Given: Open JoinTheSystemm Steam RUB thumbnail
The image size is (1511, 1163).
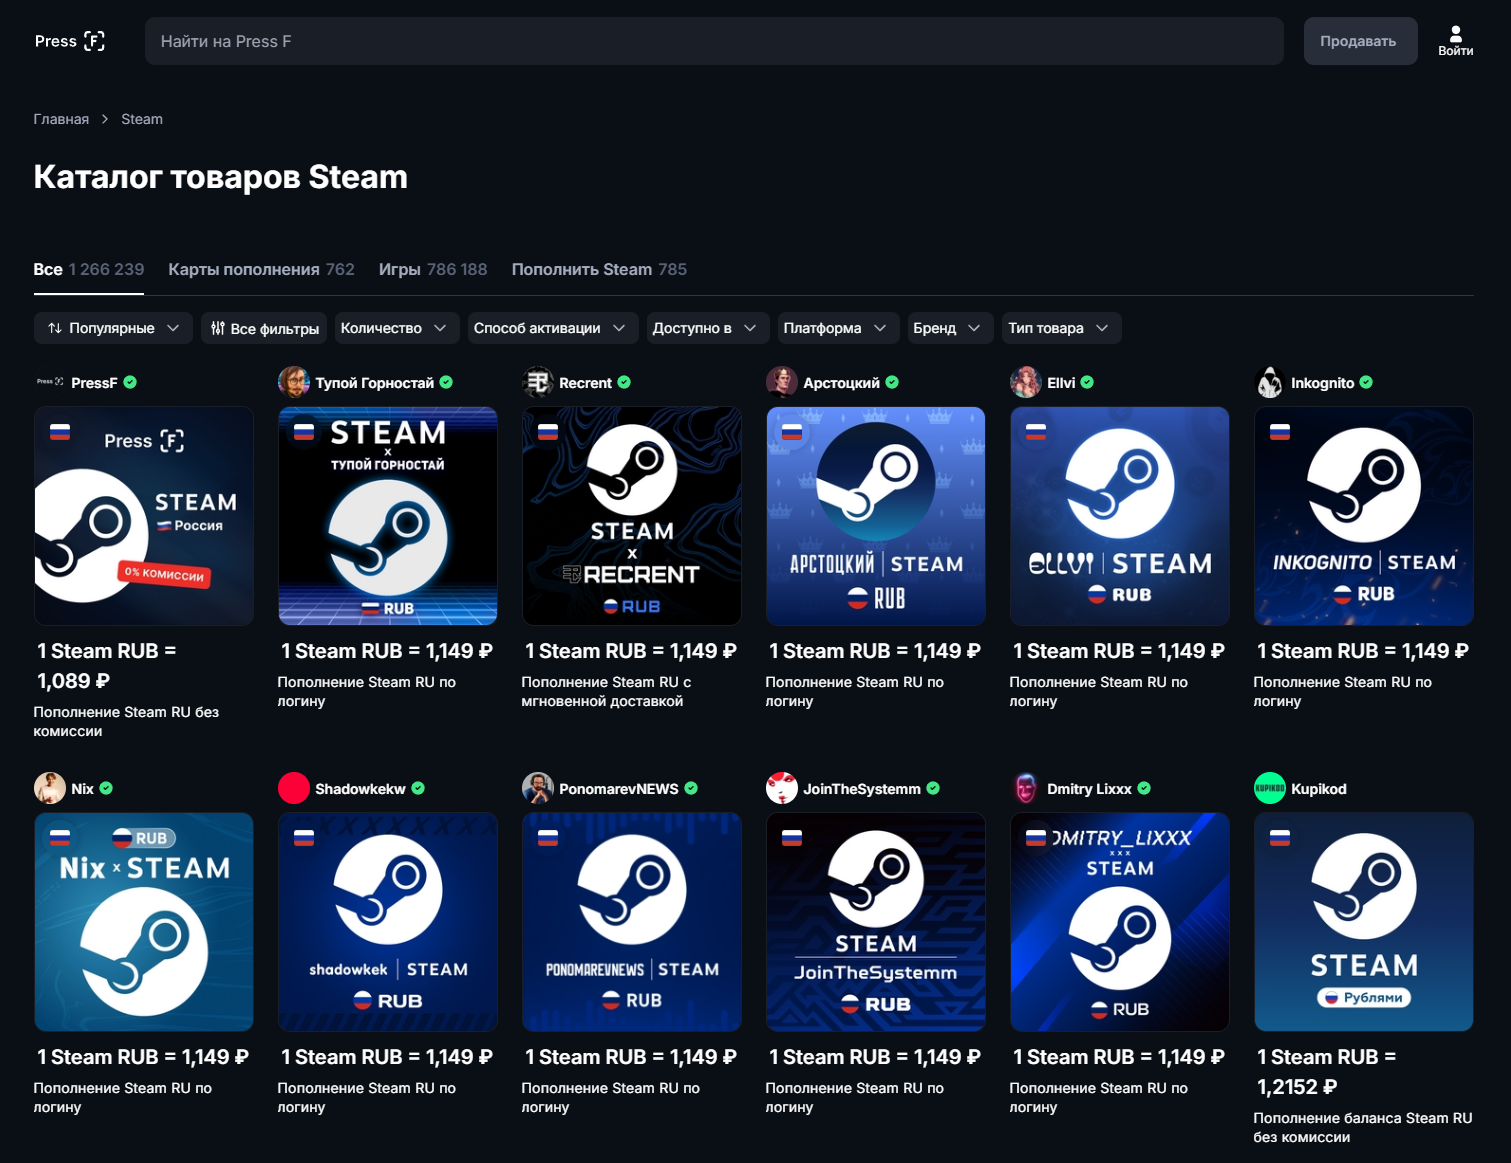Looking at the screenshot, I should (876, 922).
